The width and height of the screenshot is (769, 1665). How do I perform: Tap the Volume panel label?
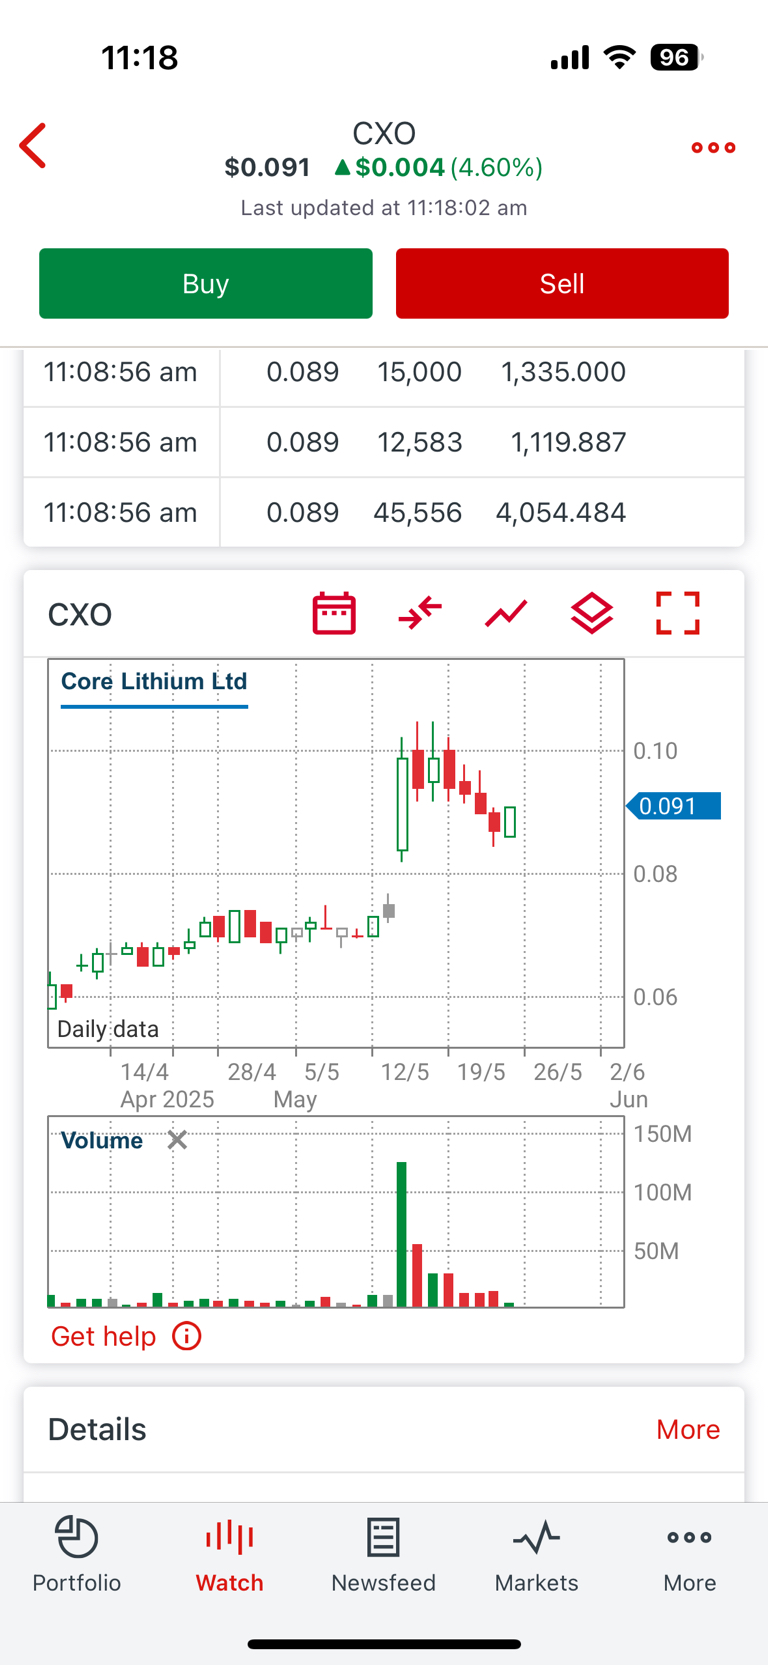[102, 1141]
